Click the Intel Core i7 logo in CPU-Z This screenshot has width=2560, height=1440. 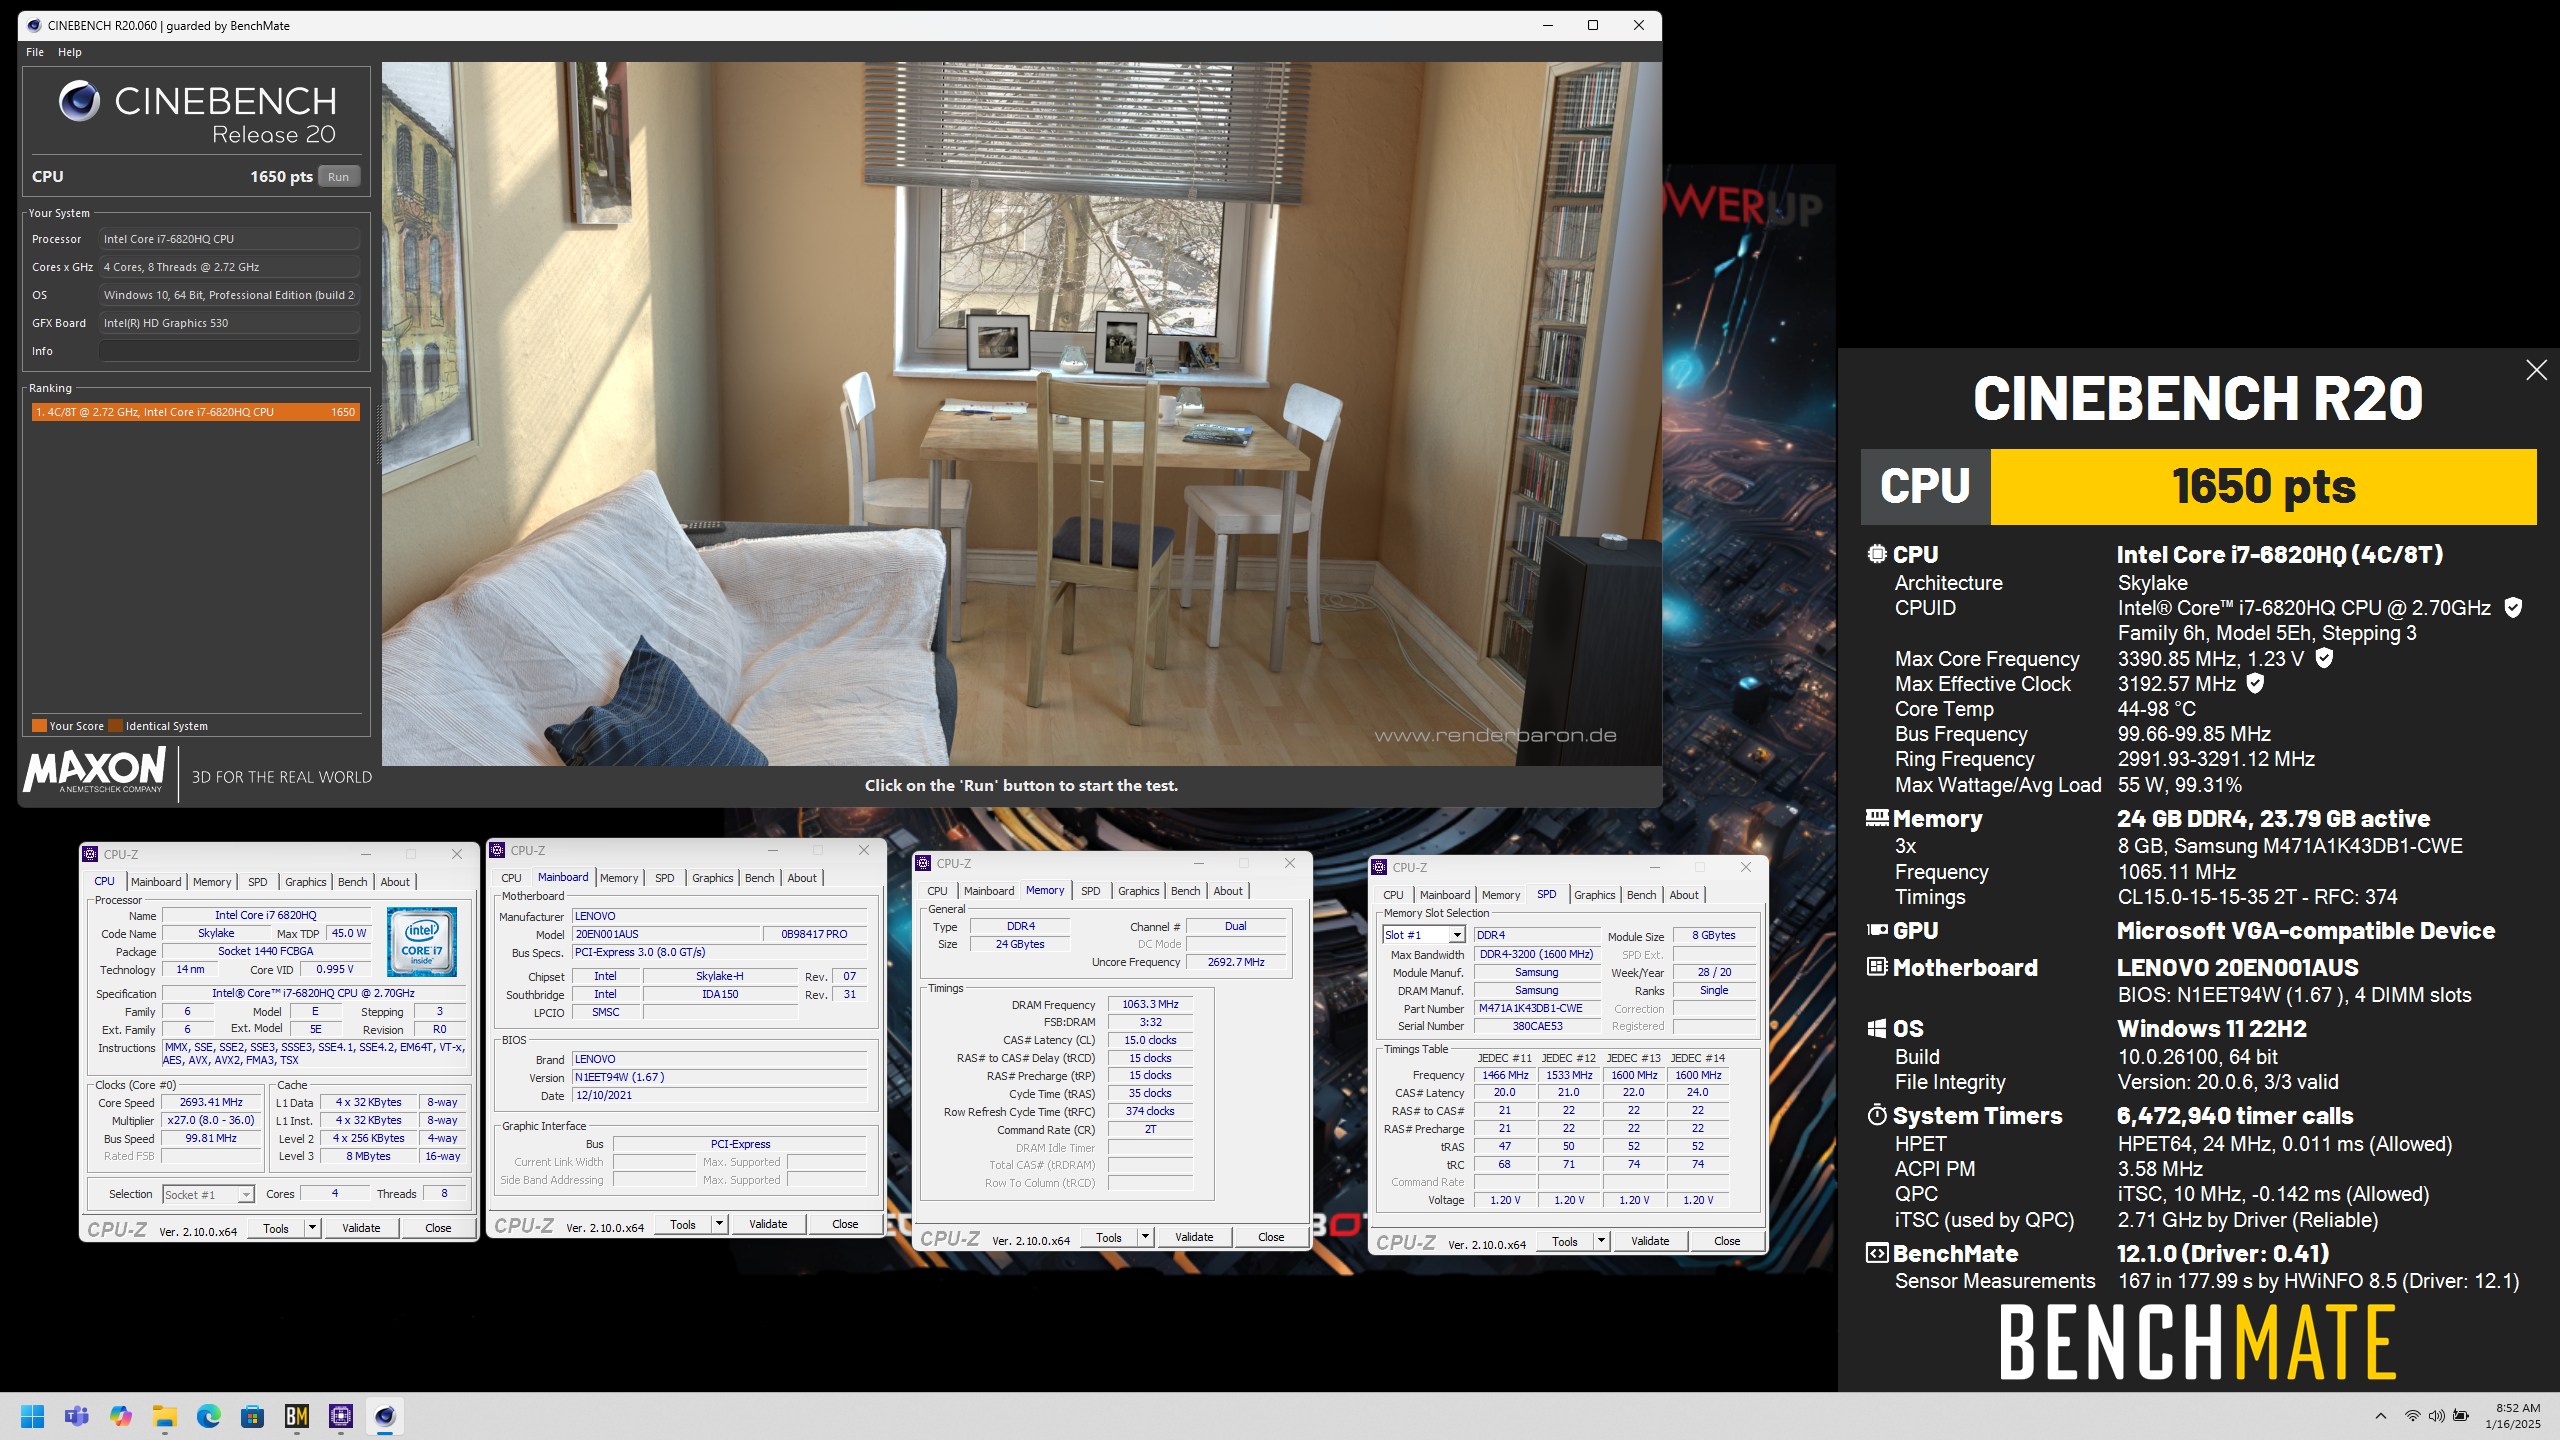422,941
